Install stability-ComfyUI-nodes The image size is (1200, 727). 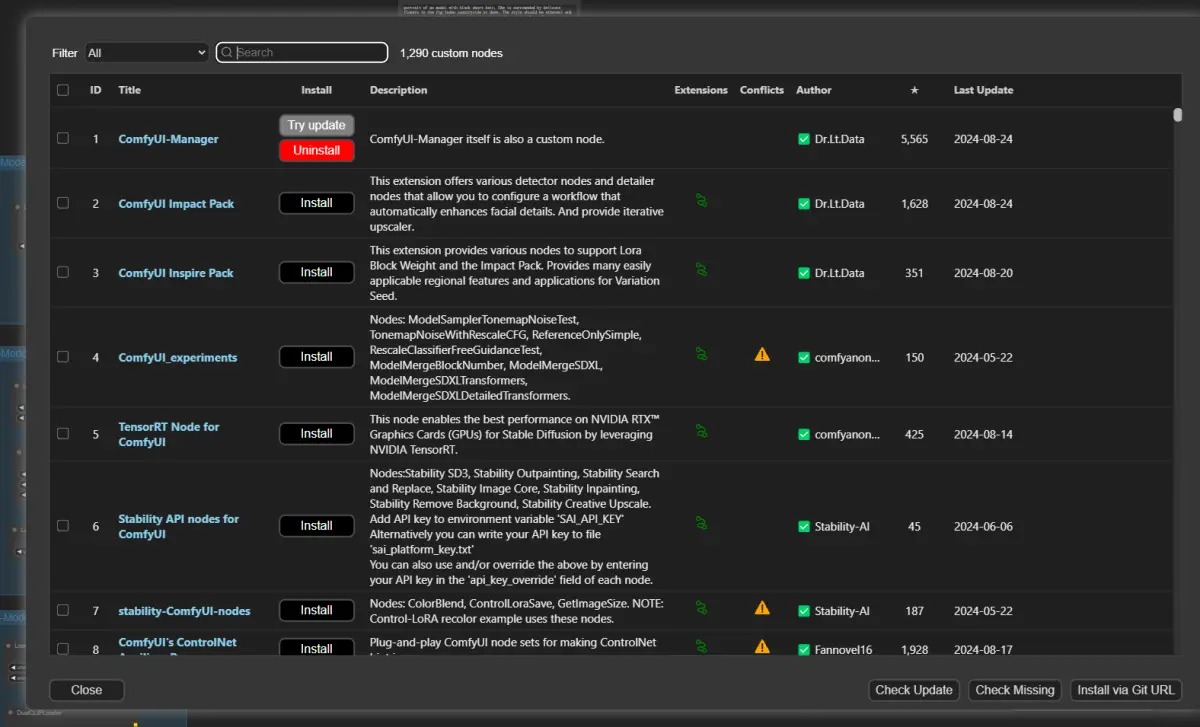pyautogui.click(x=316, y=610)
